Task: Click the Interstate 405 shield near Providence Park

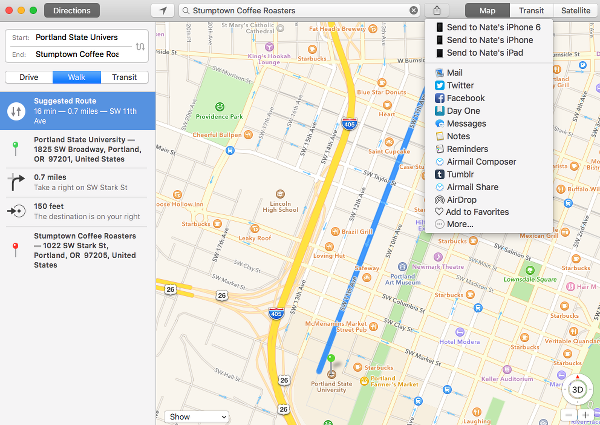Action: point(349,124)
